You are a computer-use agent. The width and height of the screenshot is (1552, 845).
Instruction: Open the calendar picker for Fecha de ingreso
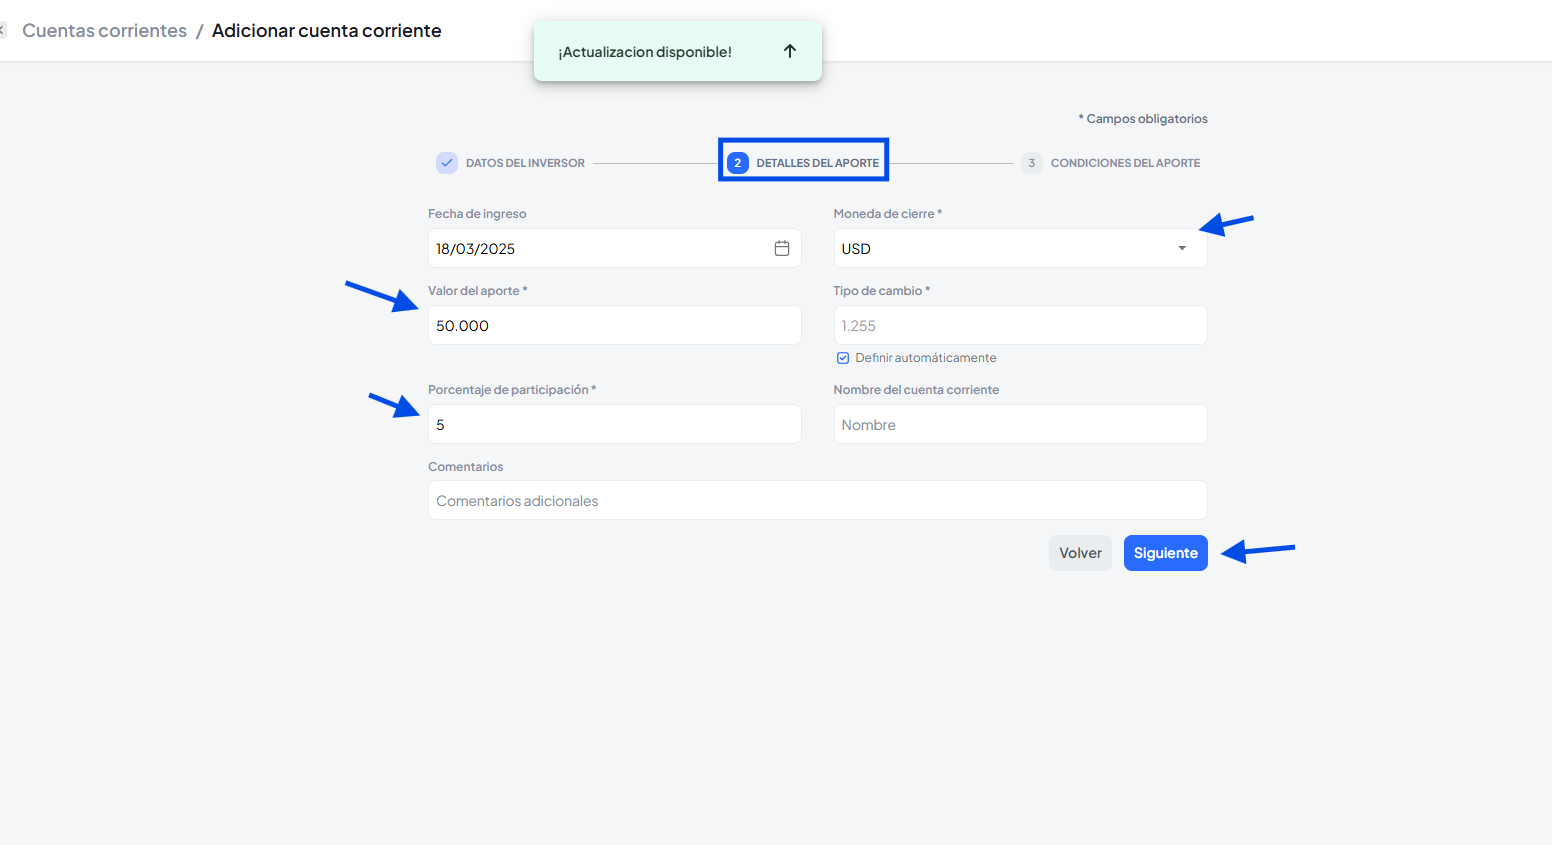782,248
